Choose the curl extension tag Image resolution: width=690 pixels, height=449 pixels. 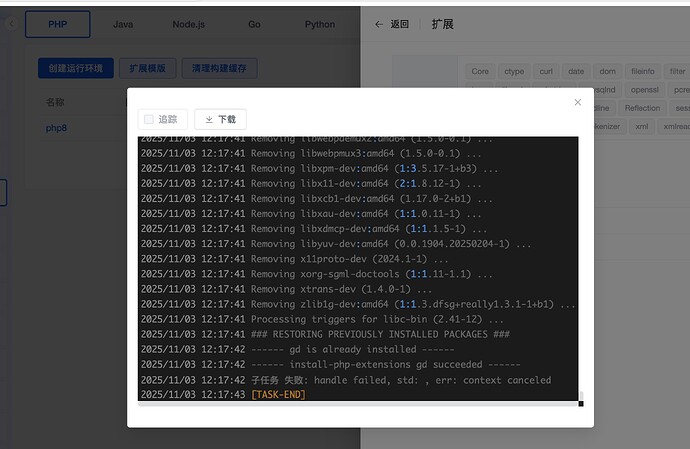pyautogui.click(x=545, y=72)
